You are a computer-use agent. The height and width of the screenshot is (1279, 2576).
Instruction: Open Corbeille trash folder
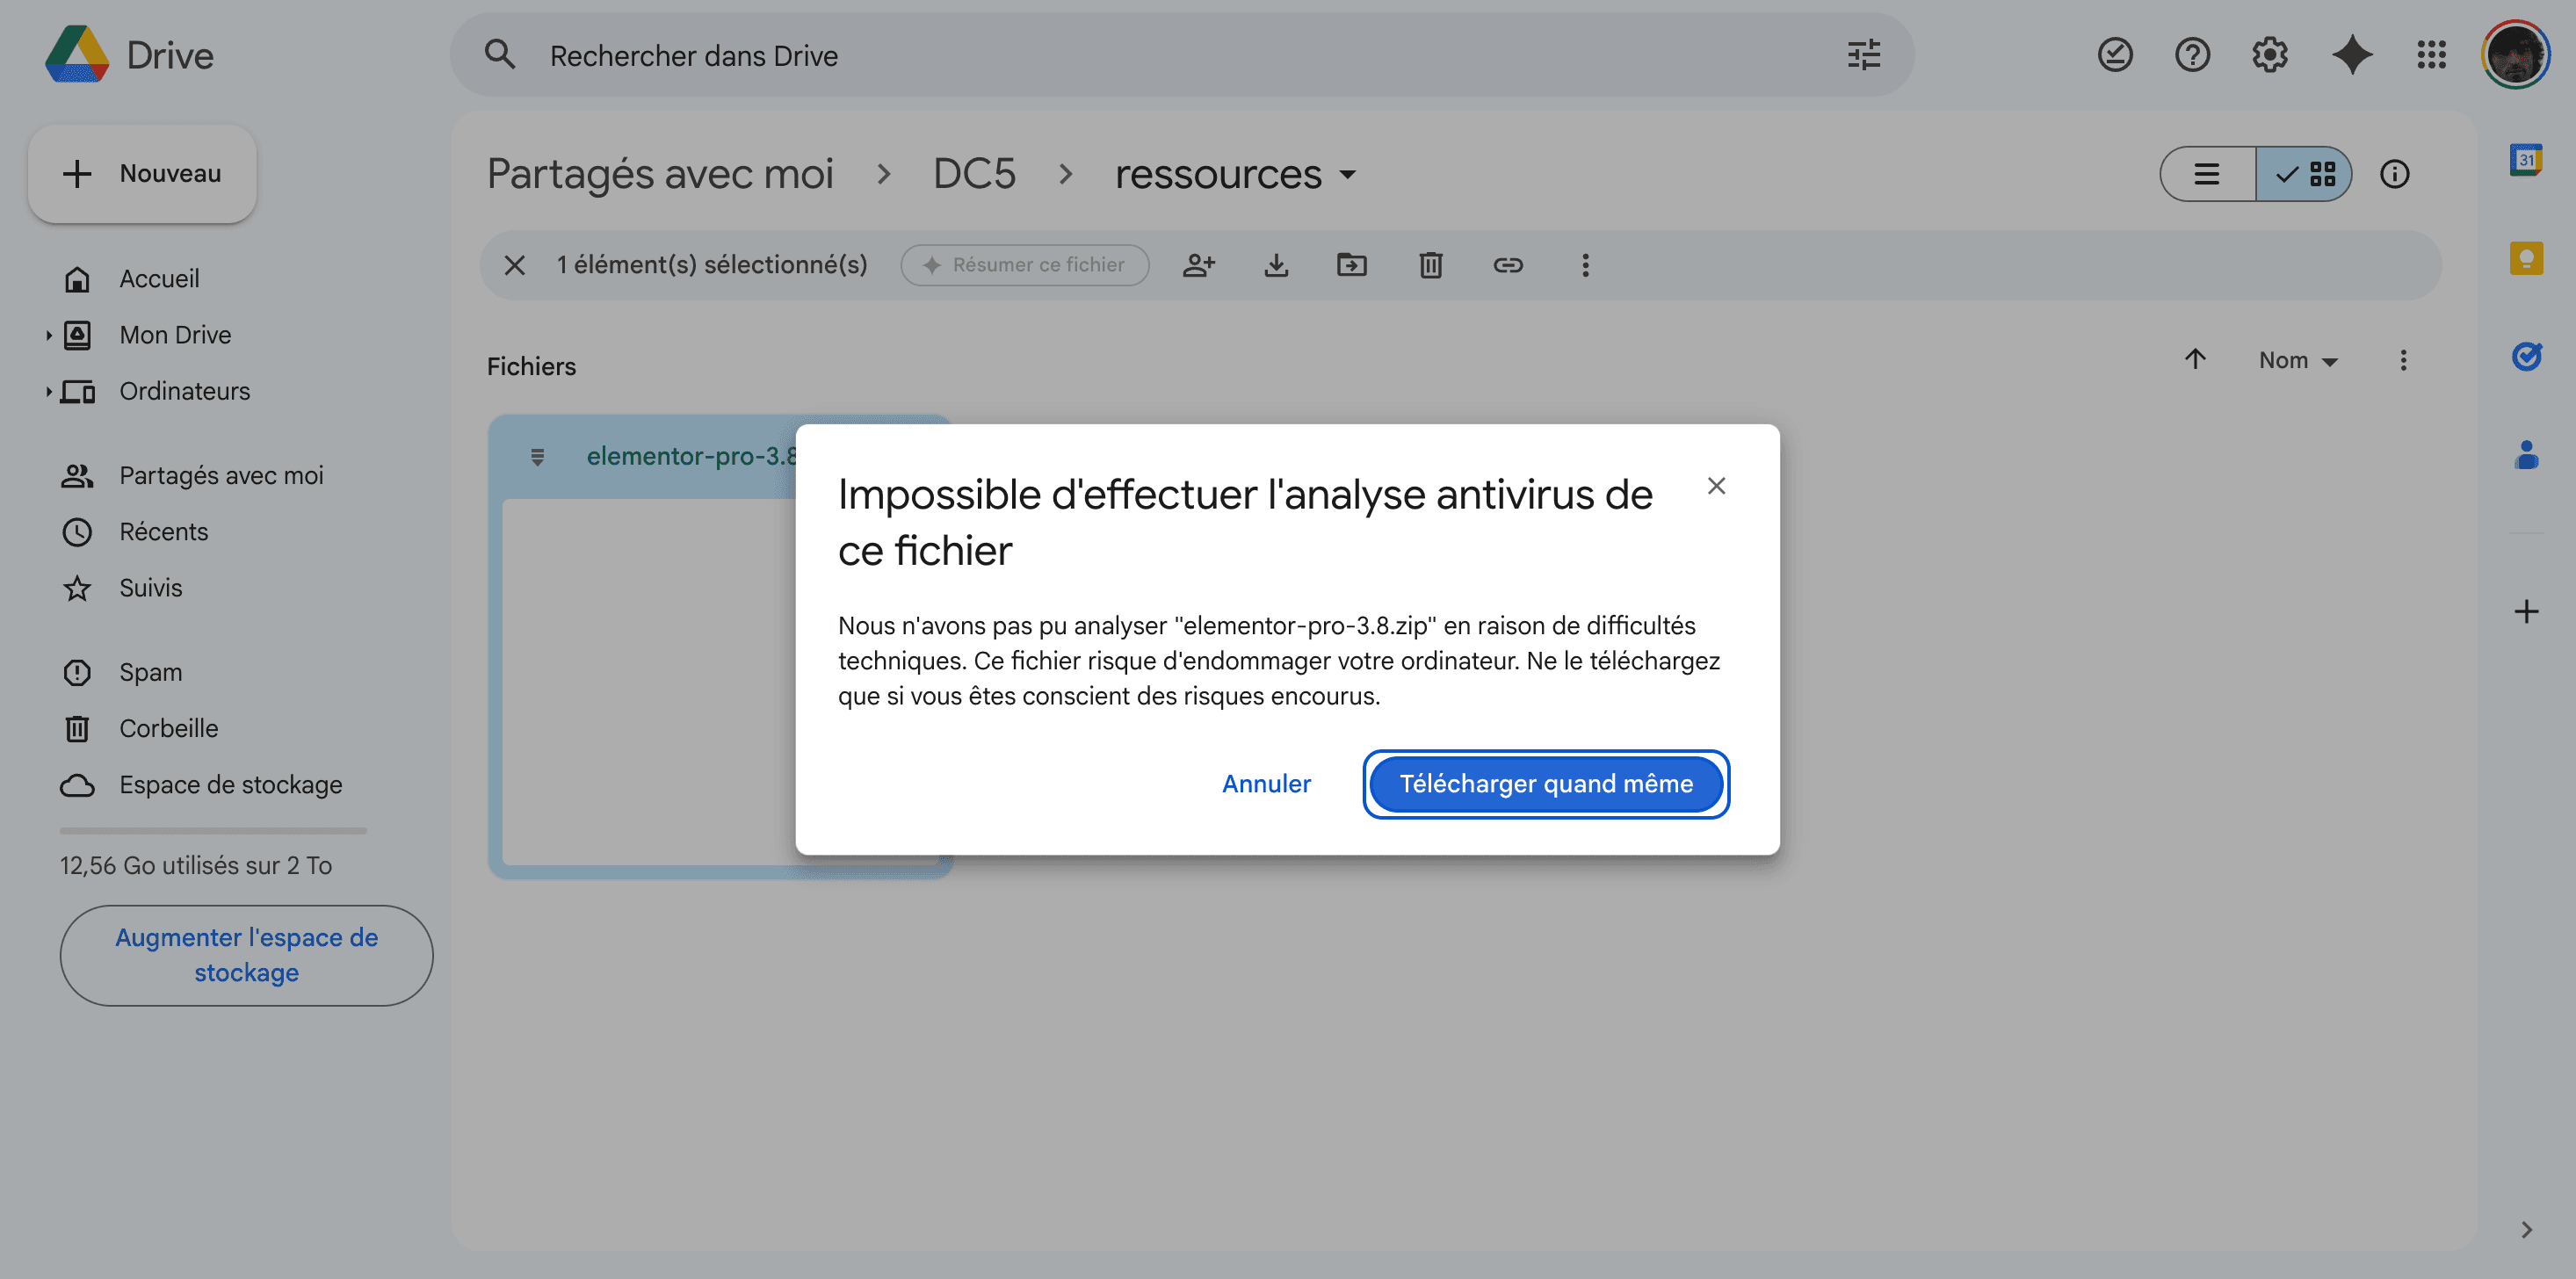click(168, 728)
